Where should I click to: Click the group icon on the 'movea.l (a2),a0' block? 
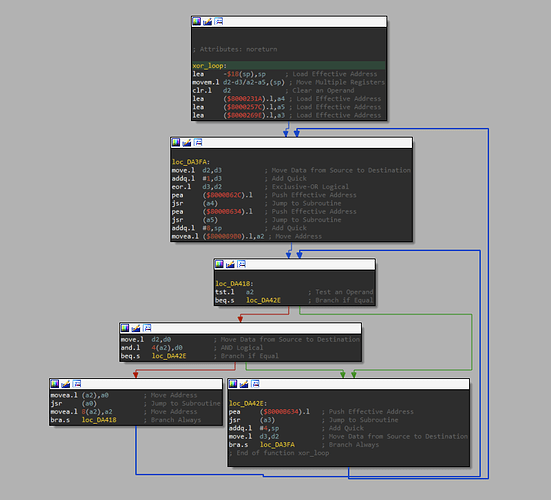pos(77,384)
